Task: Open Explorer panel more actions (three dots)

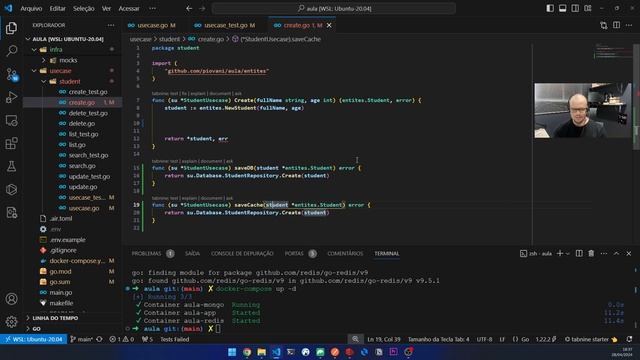Action: point(111,25)
